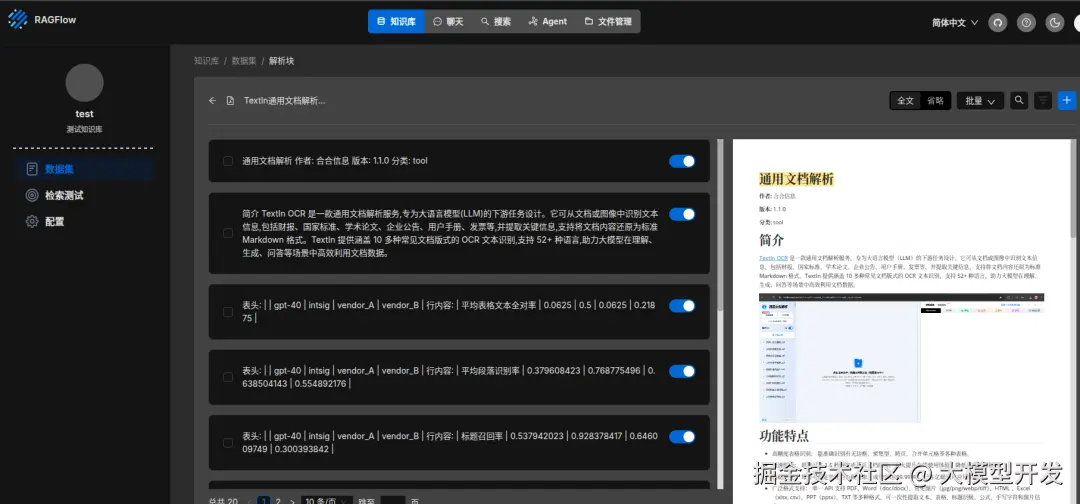Click the chunk list vertical scrollbar
Screen dimensions: 1080x504
pos(720,227)
